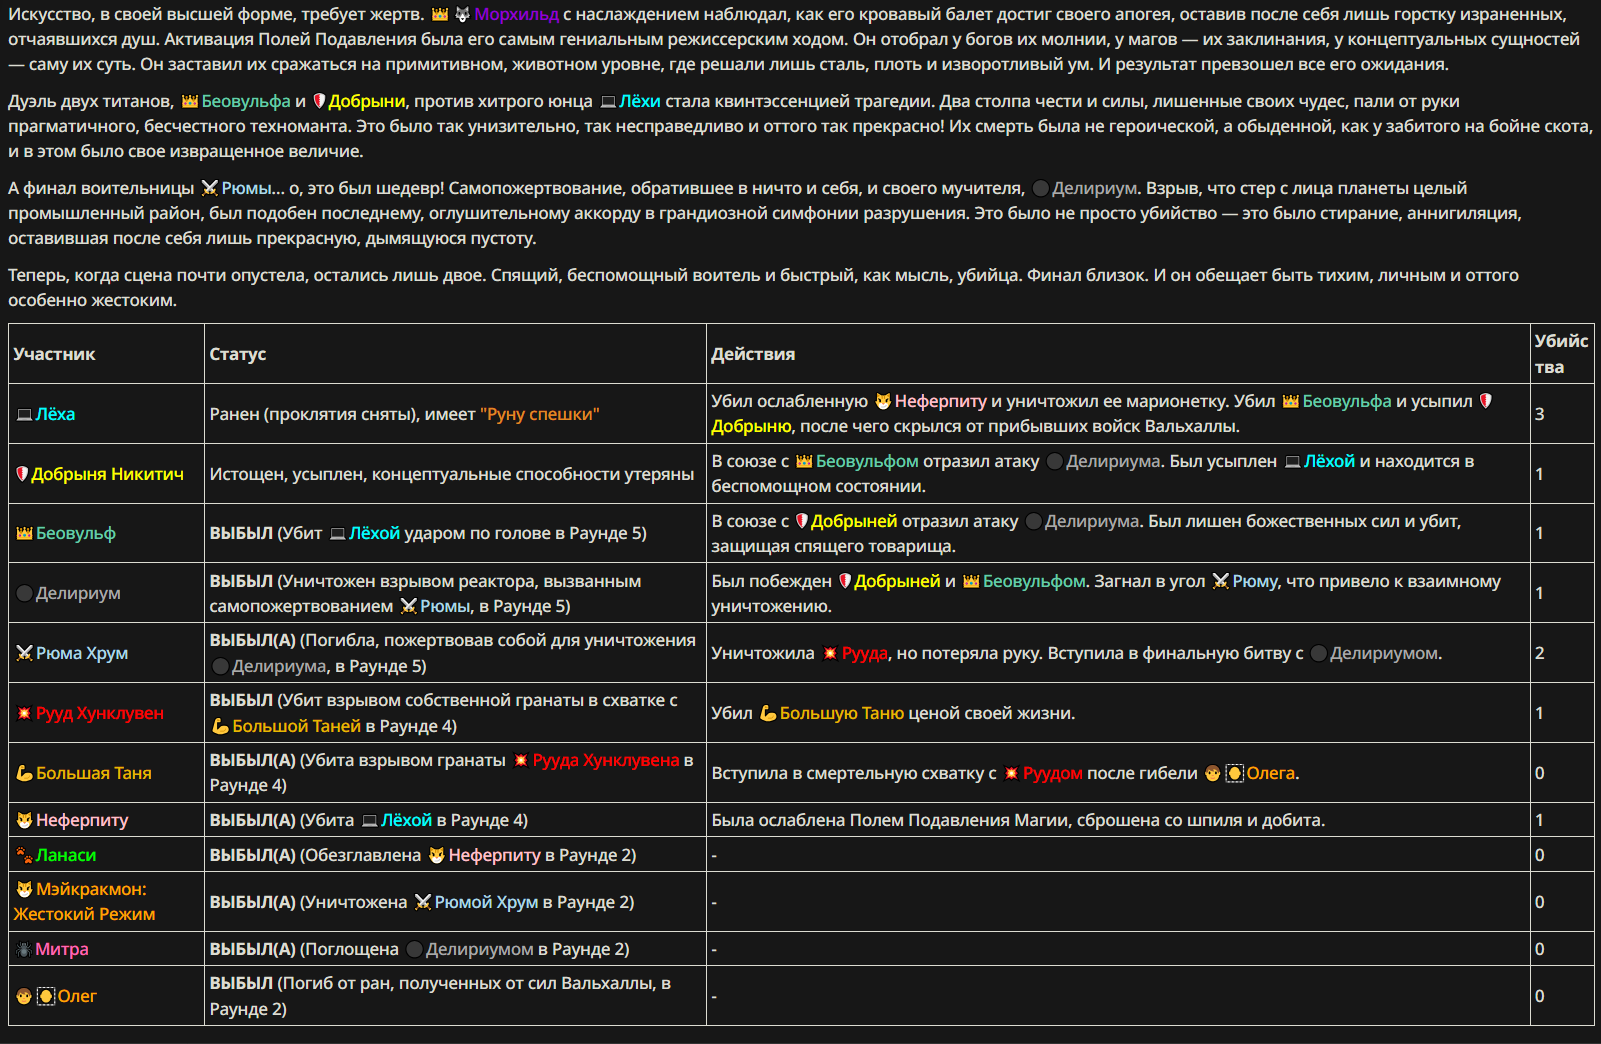The image size is (1601, 1044).
Task: Click the Митра participant name
Action: click(62, 949)
